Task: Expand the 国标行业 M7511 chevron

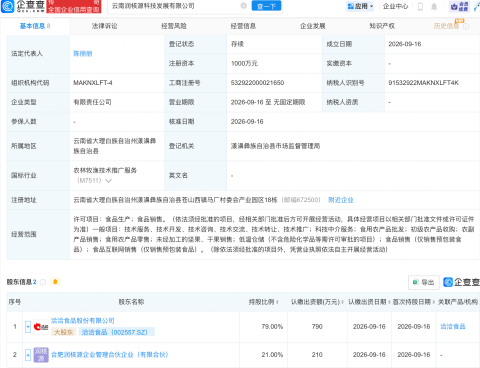Action: click(x=108, y=181)
